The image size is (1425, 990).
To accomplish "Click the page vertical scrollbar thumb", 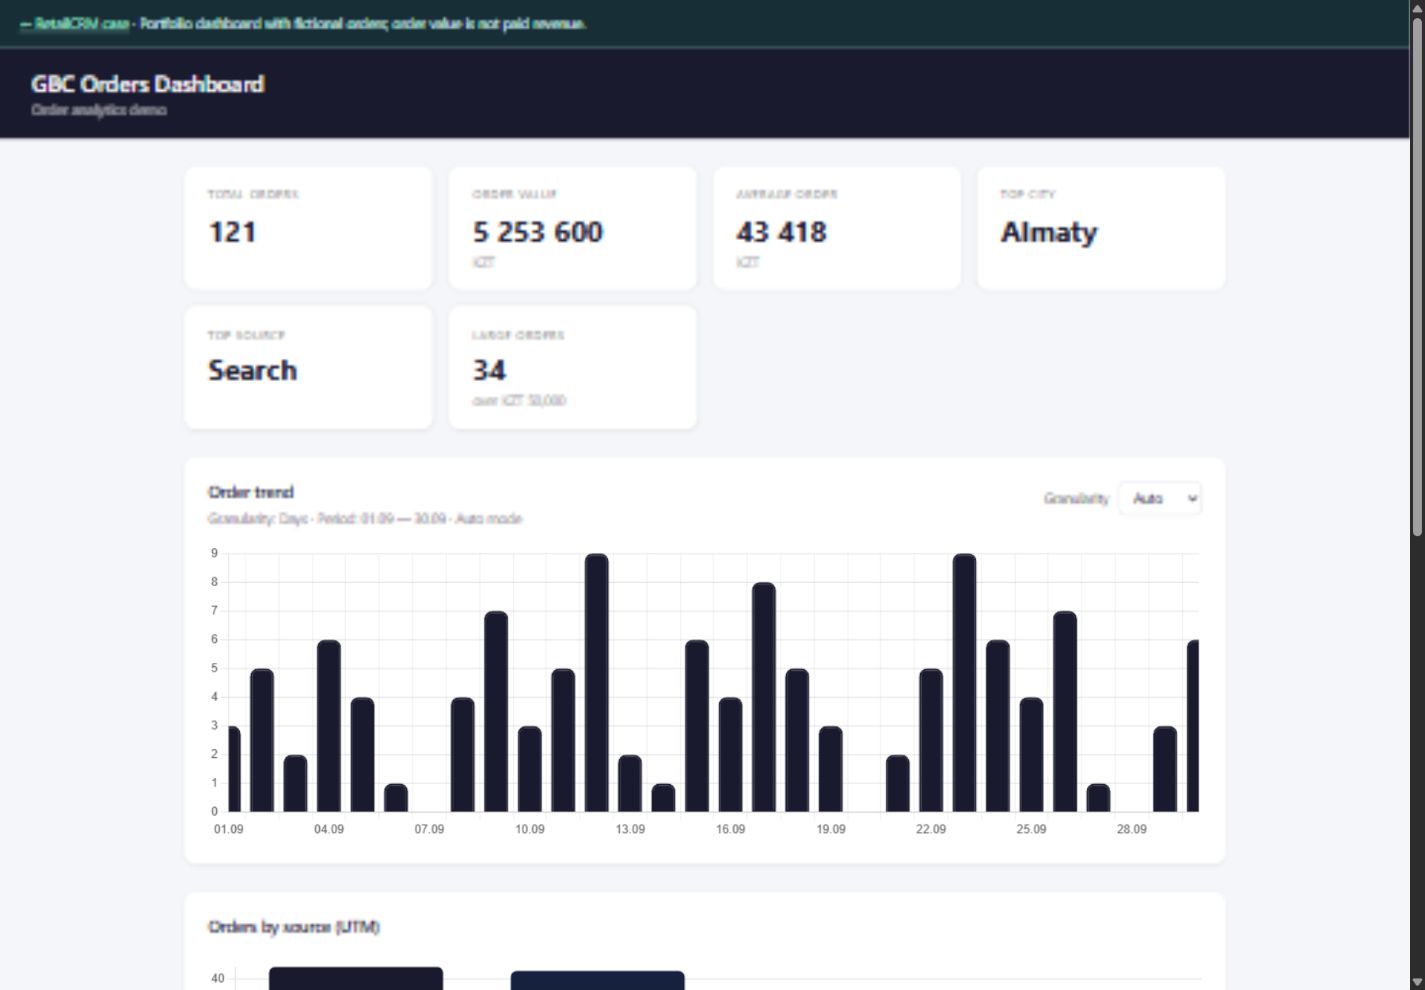I will click(x=1416, y=277).
